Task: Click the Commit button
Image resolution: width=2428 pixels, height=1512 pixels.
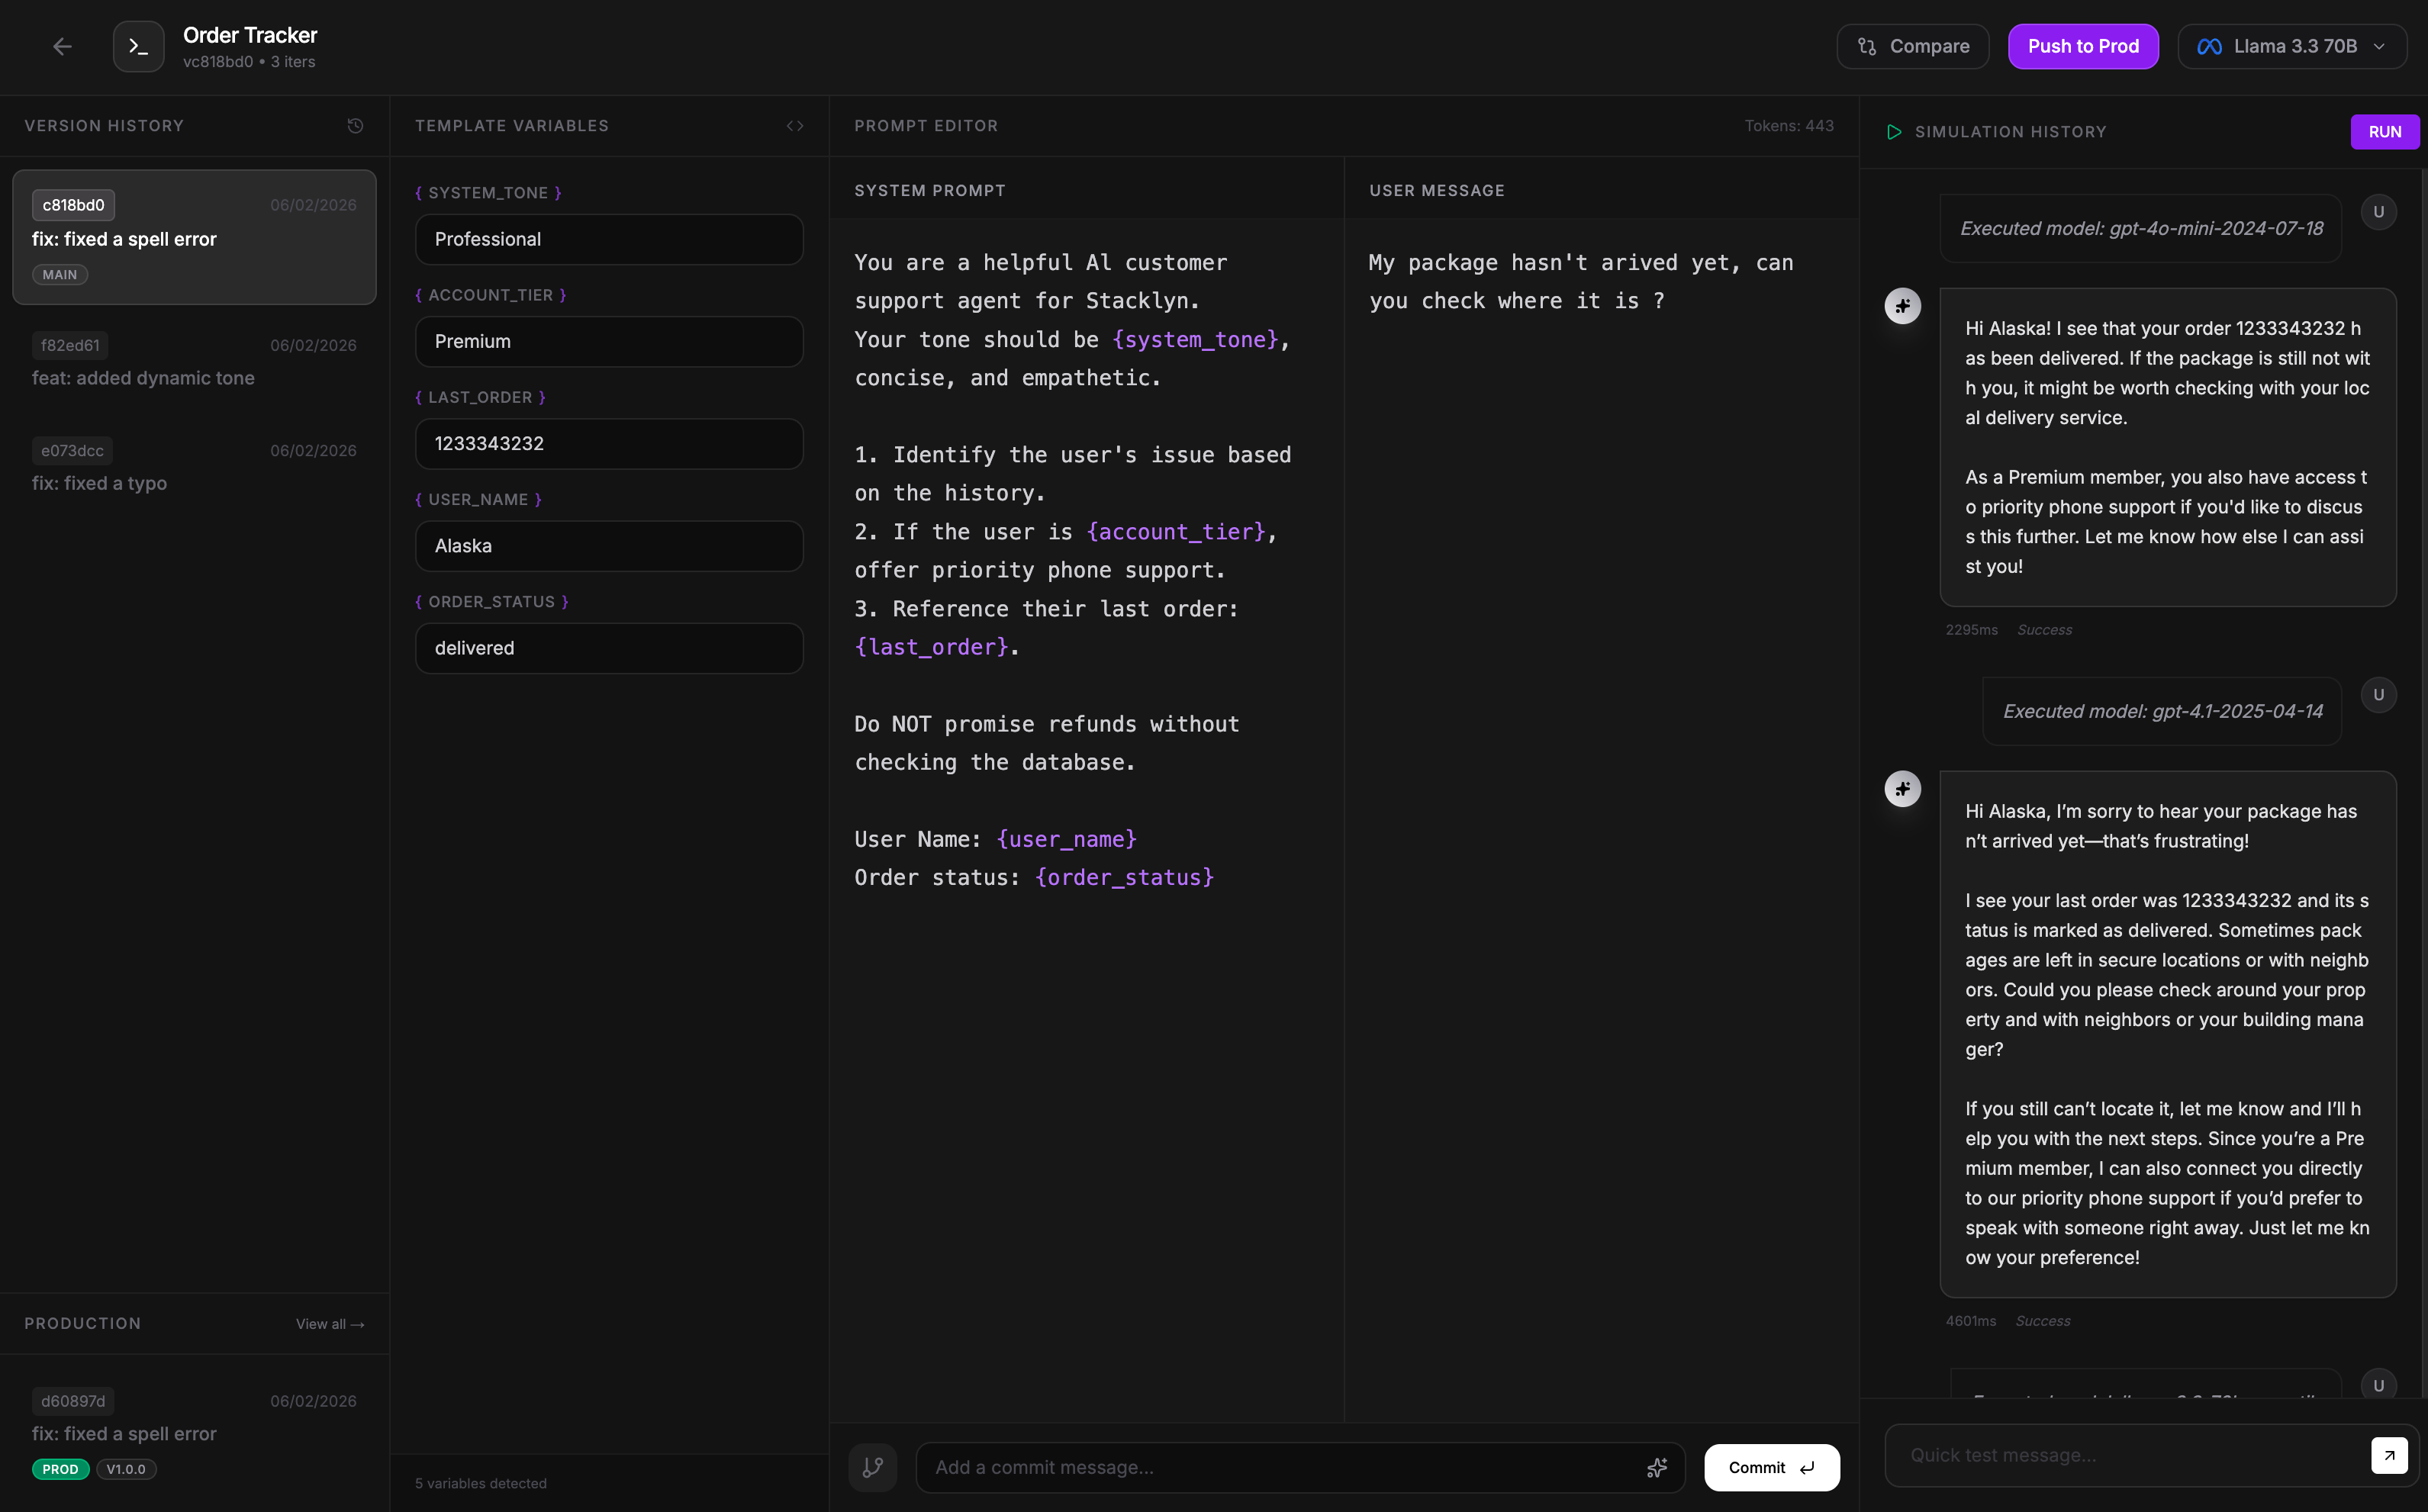Action: coord(1771,1467)
